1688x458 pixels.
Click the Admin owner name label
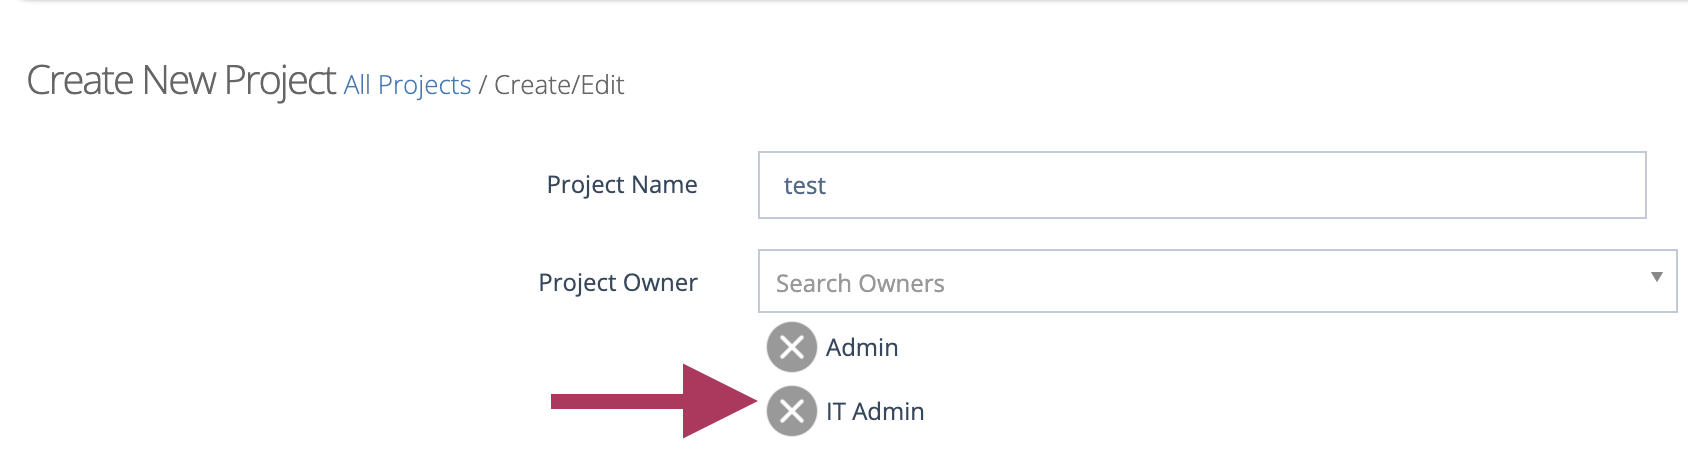[862, 347]
